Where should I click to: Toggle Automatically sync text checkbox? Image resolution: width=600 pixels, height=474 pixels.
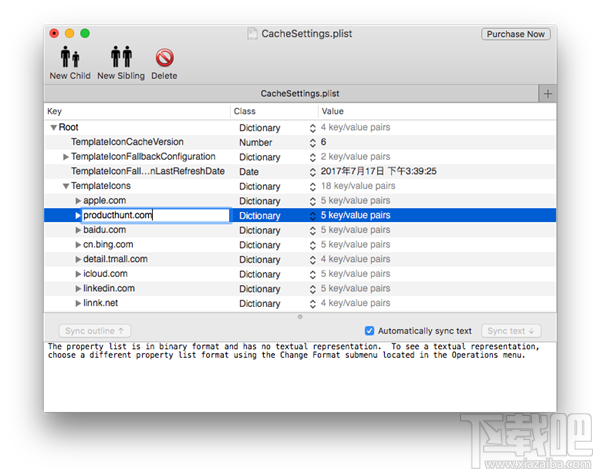click(x=370, y=330)
